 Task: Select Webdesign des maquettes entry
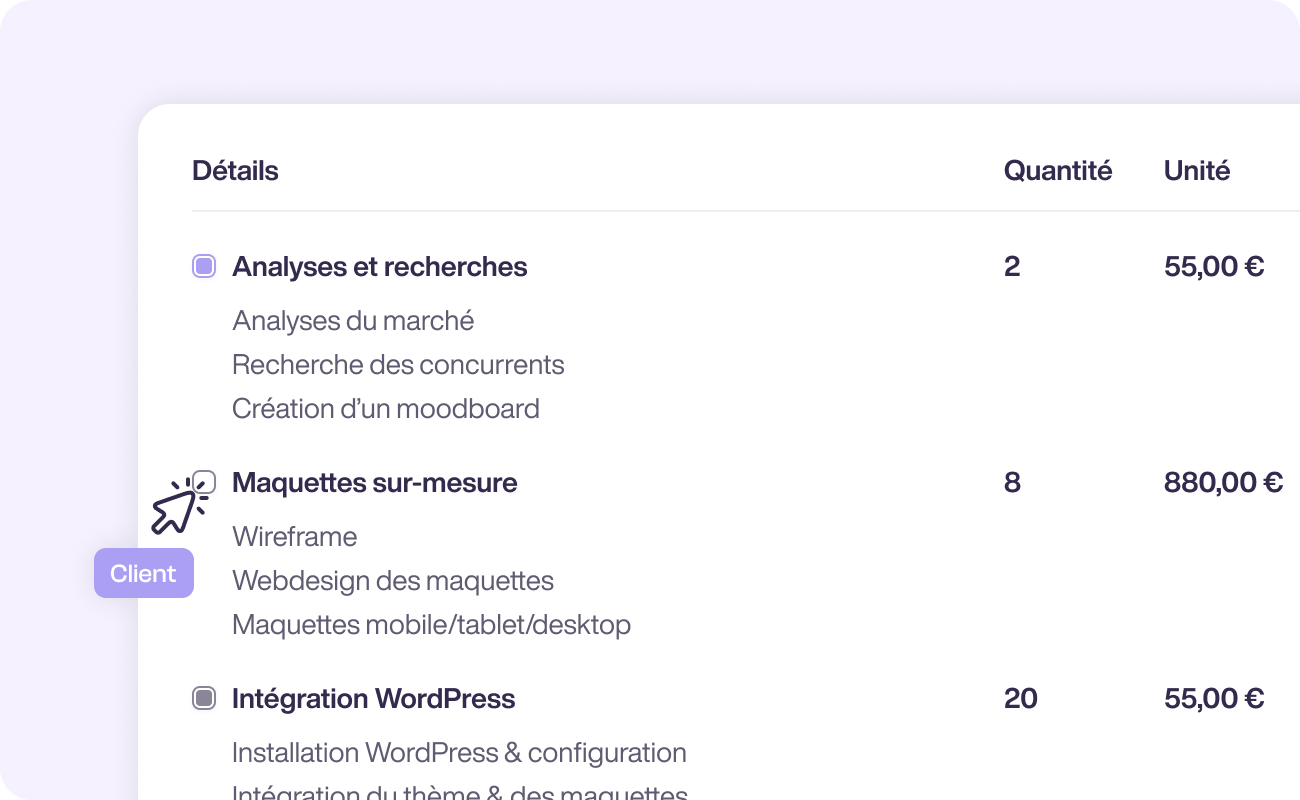tap(393, 580)
